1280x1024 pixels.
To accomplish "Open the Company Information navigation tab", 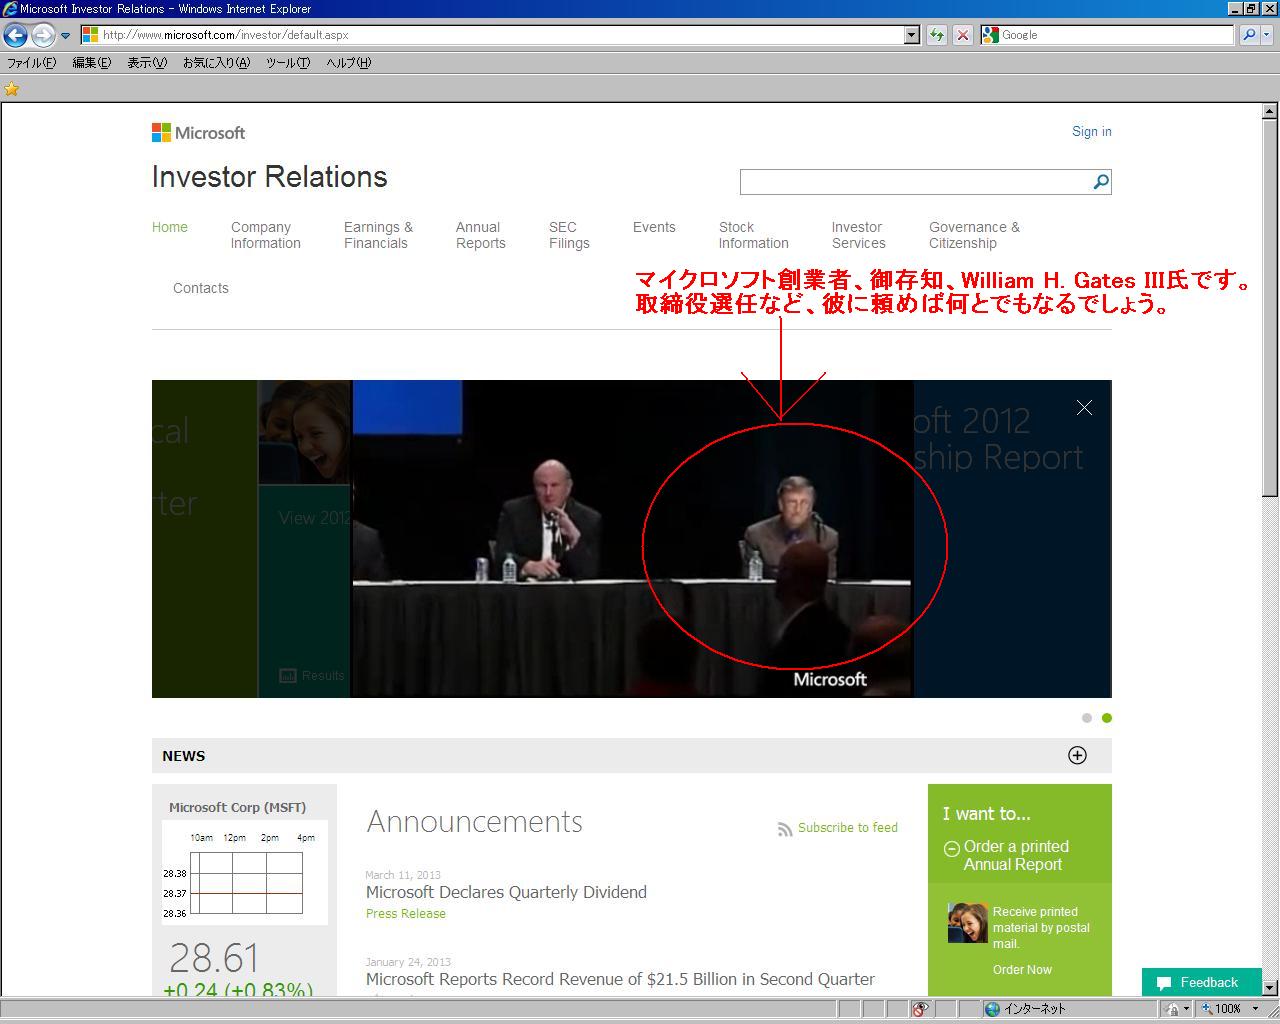I will pos(266,236).
